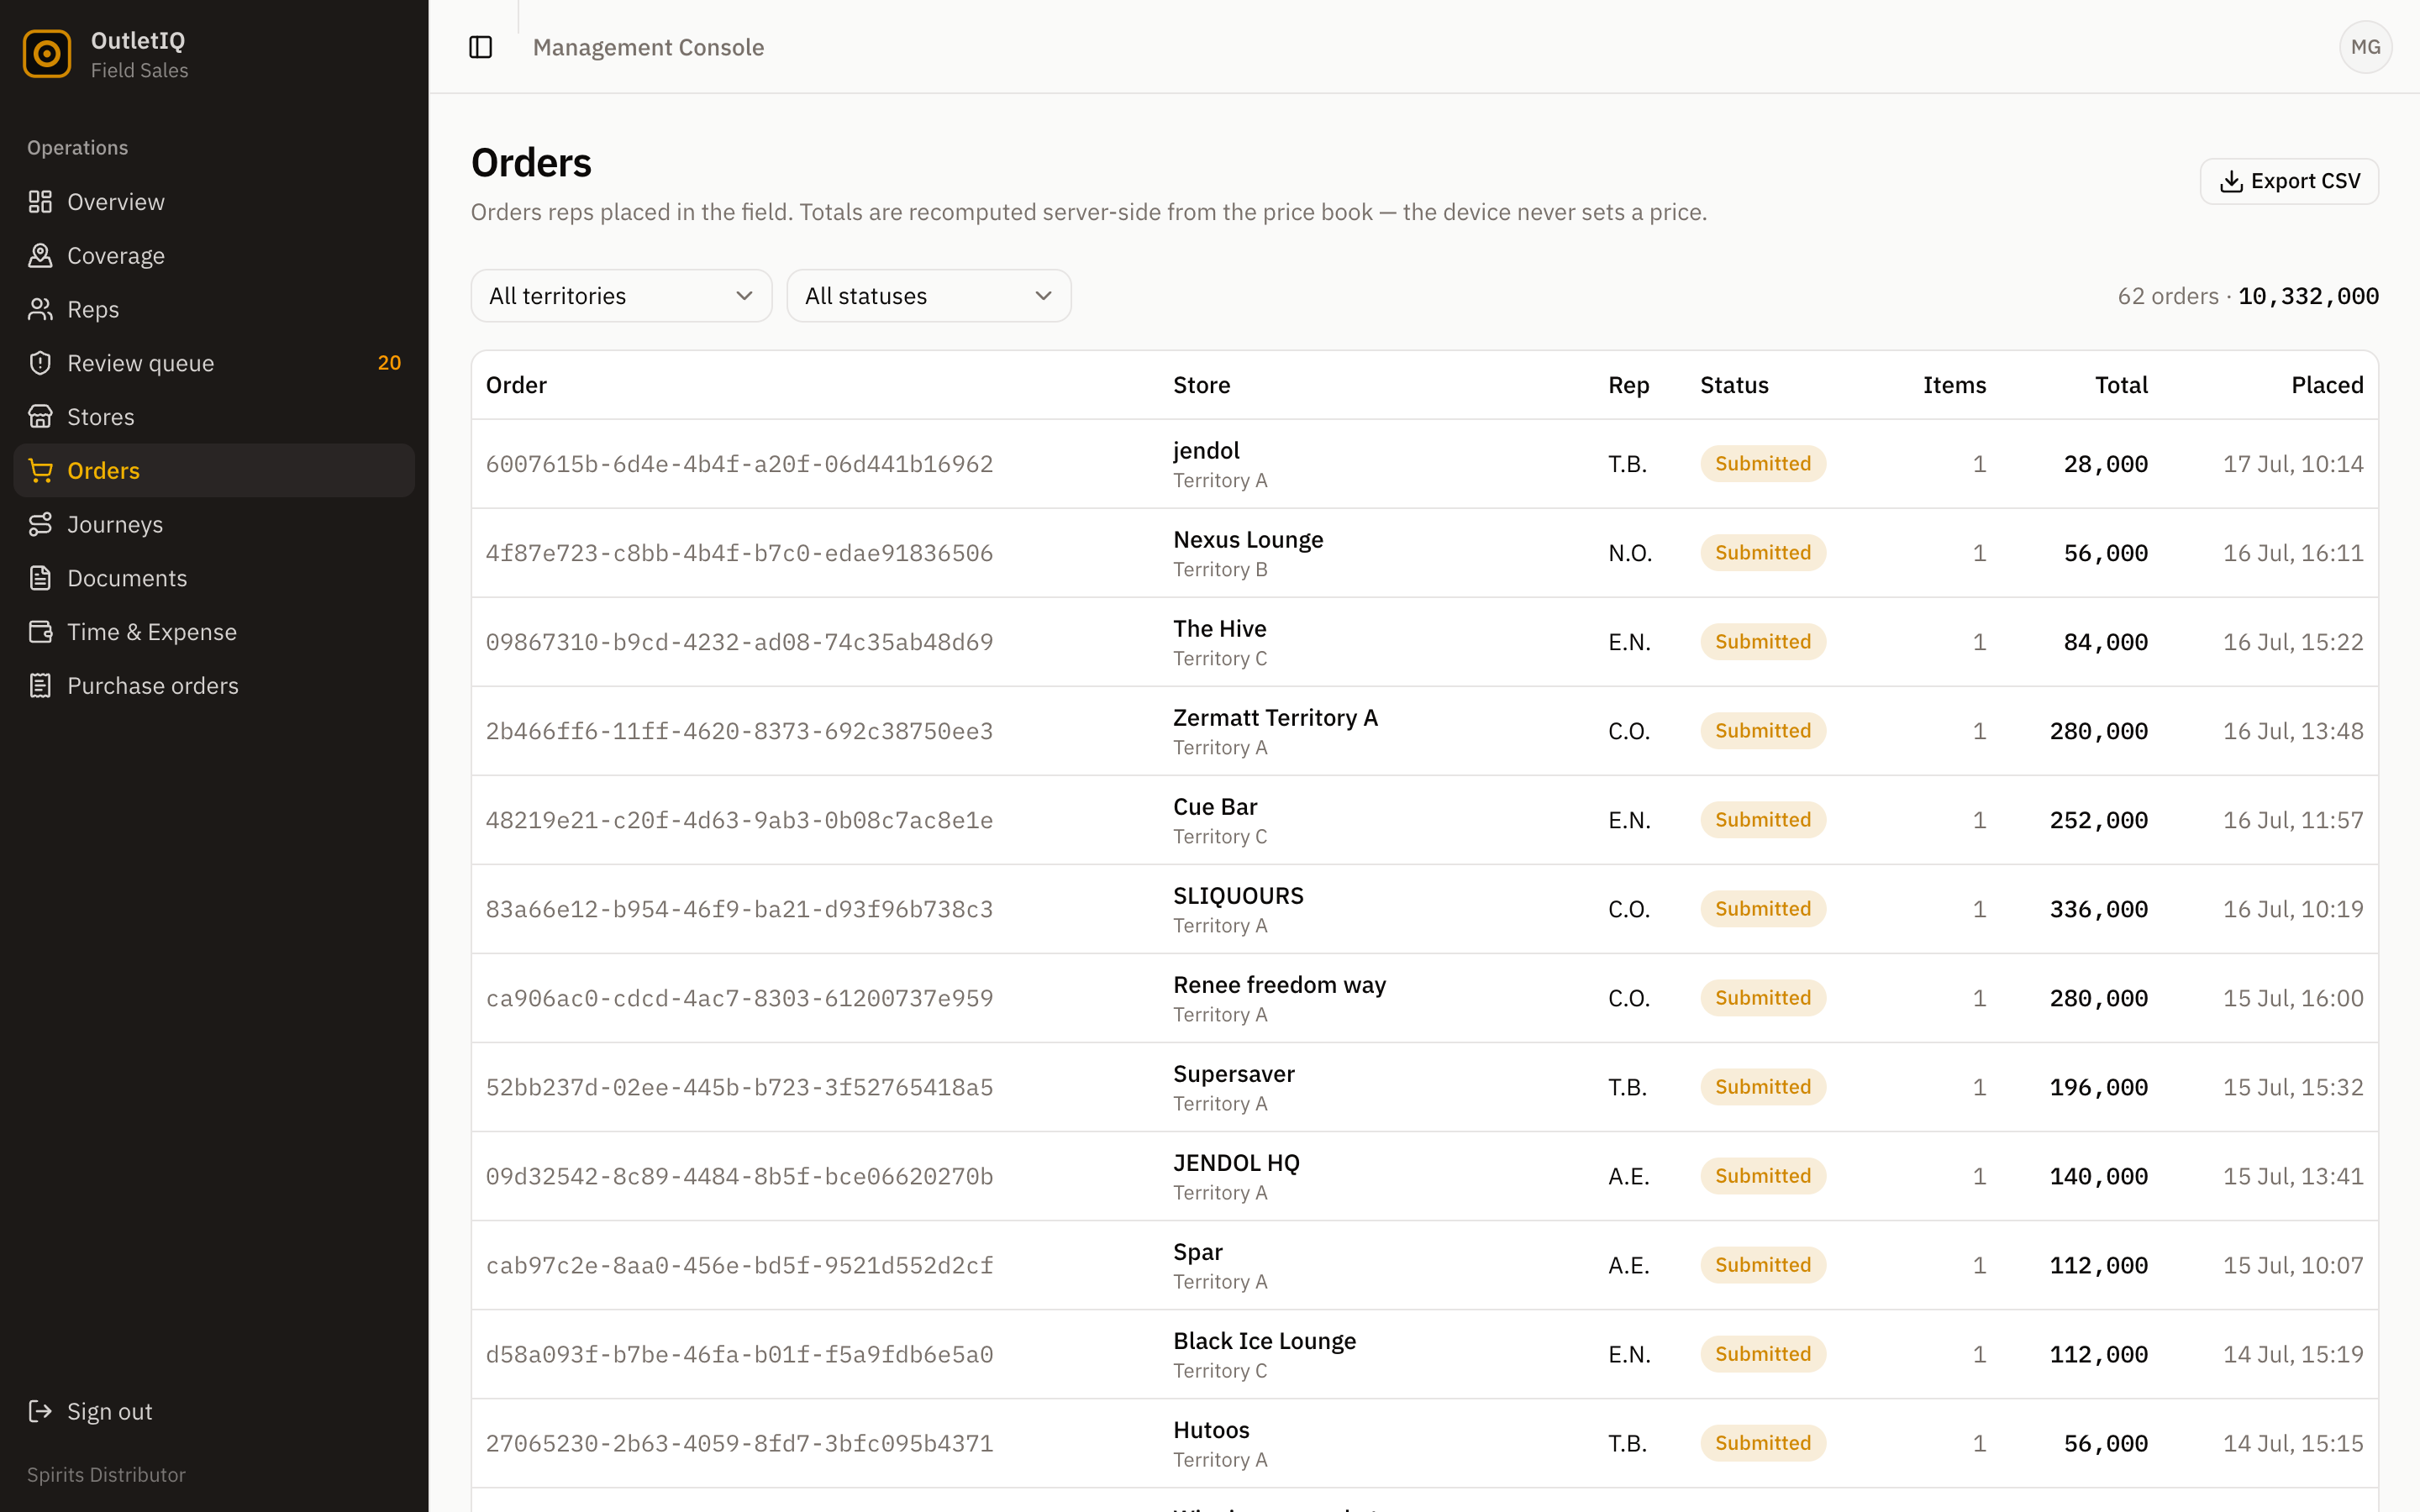Click the Store column header
Image resolution: width=2420 pixels, height=1512 pixels.
tap(1201, 385)
